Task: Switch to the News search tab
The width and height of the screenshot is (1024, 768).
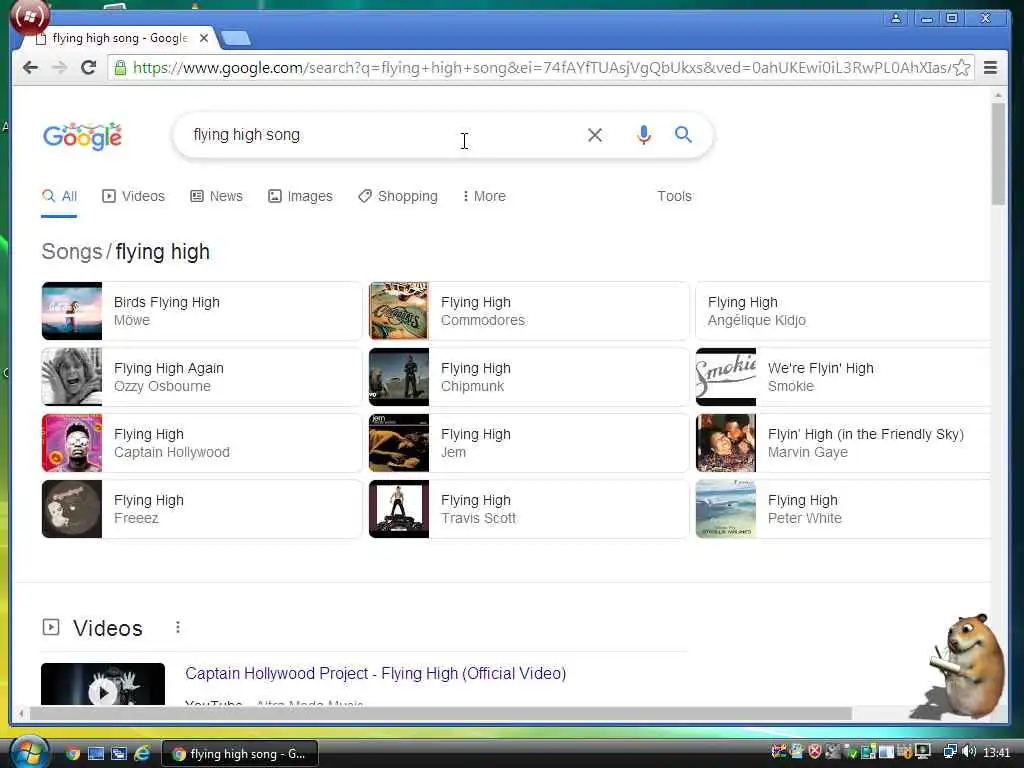Action: coord(216,196)
